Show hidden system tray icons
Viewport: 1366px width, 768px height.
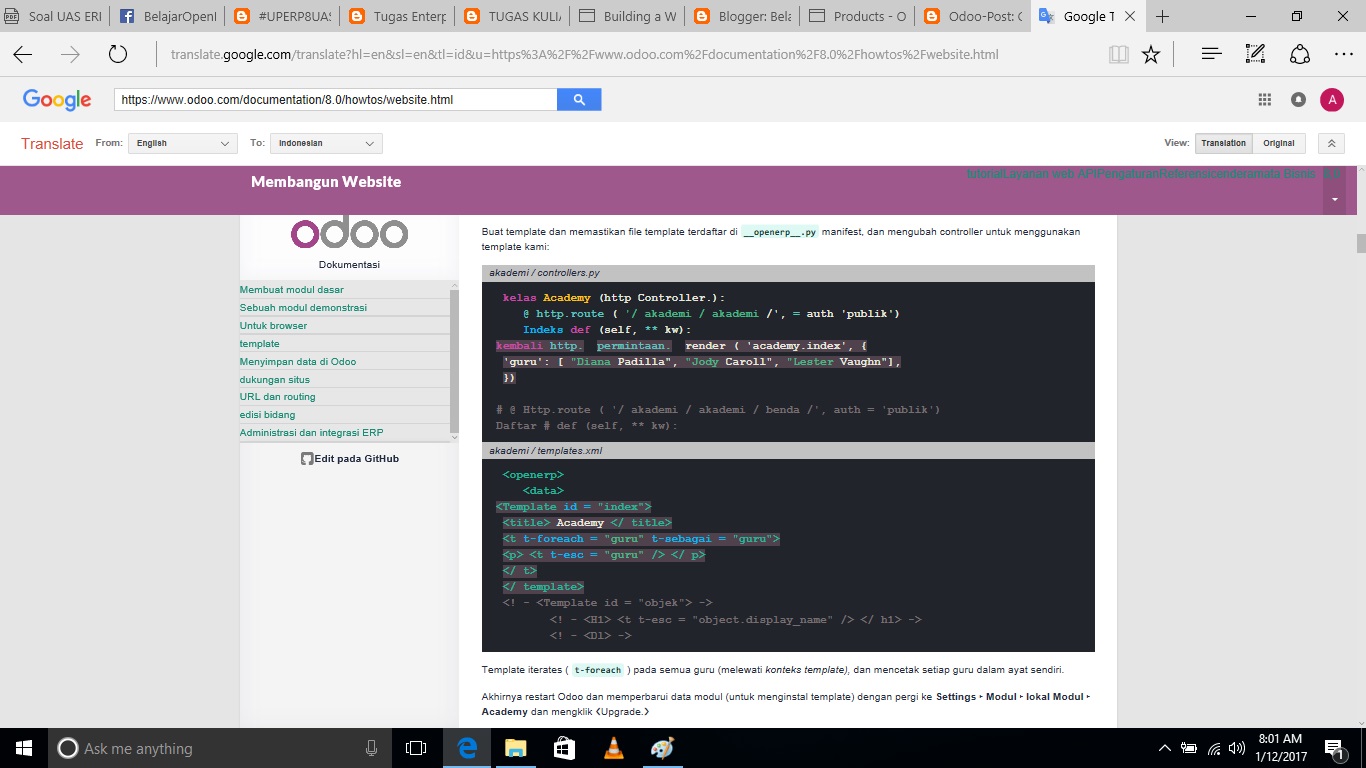pos(1164,748)
